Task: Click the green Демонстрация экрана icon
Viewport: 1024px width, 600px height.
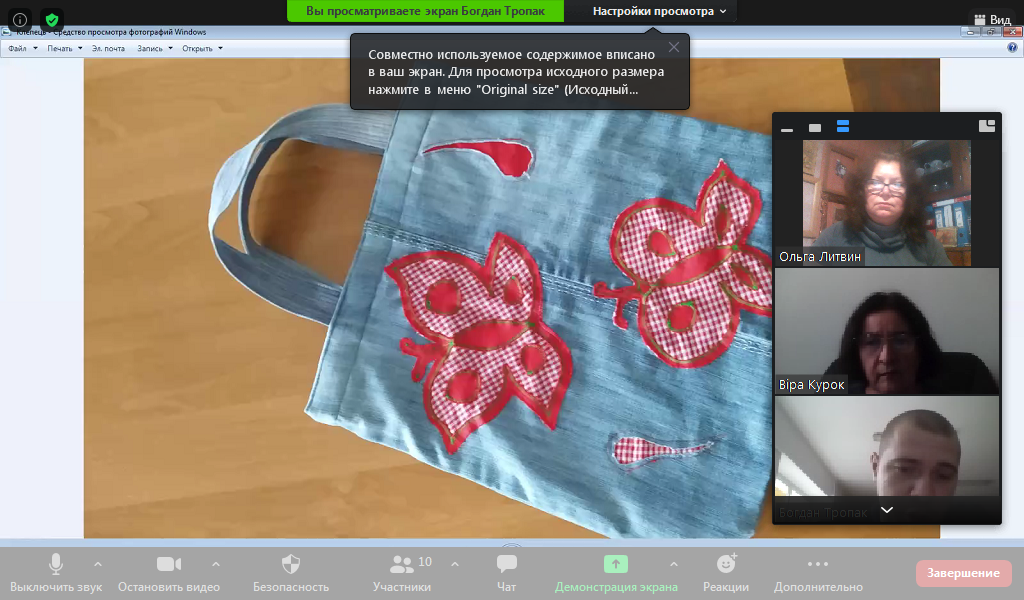Action: 616,564
